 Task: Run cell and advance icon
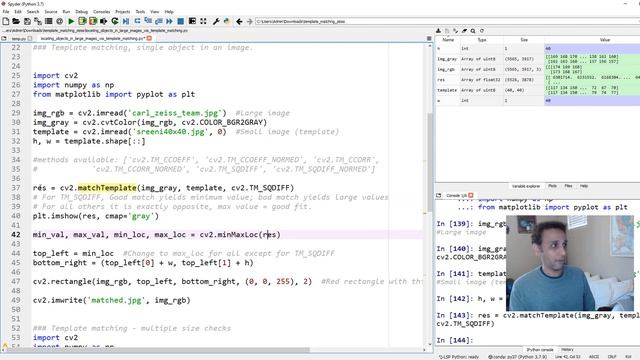click(93, 21)
